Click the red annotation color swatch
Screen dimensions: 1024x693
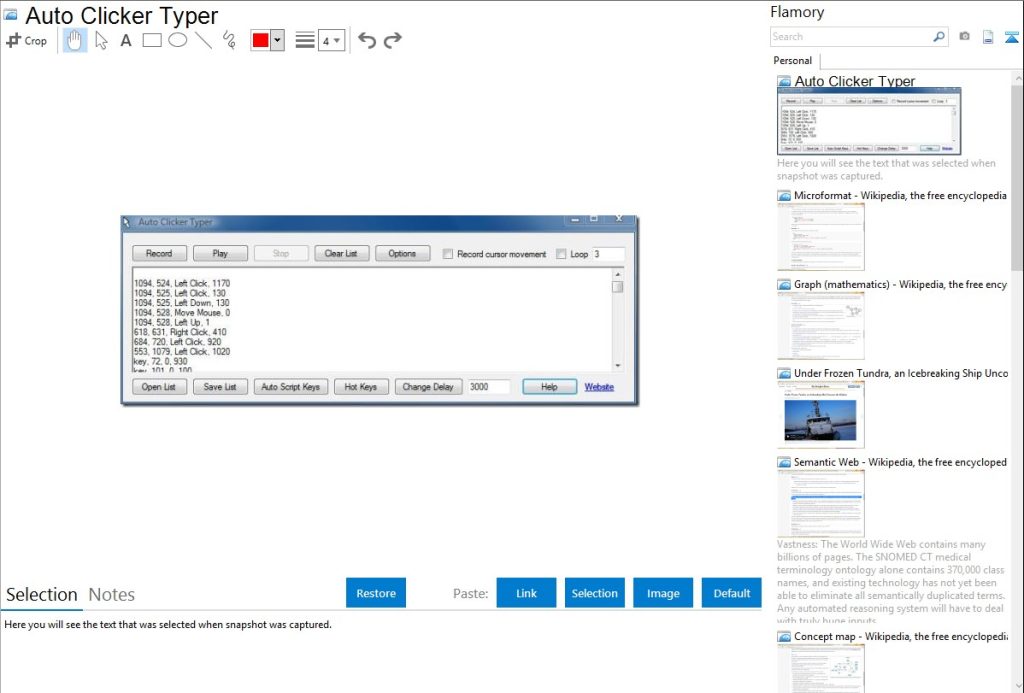coord(261,40)
